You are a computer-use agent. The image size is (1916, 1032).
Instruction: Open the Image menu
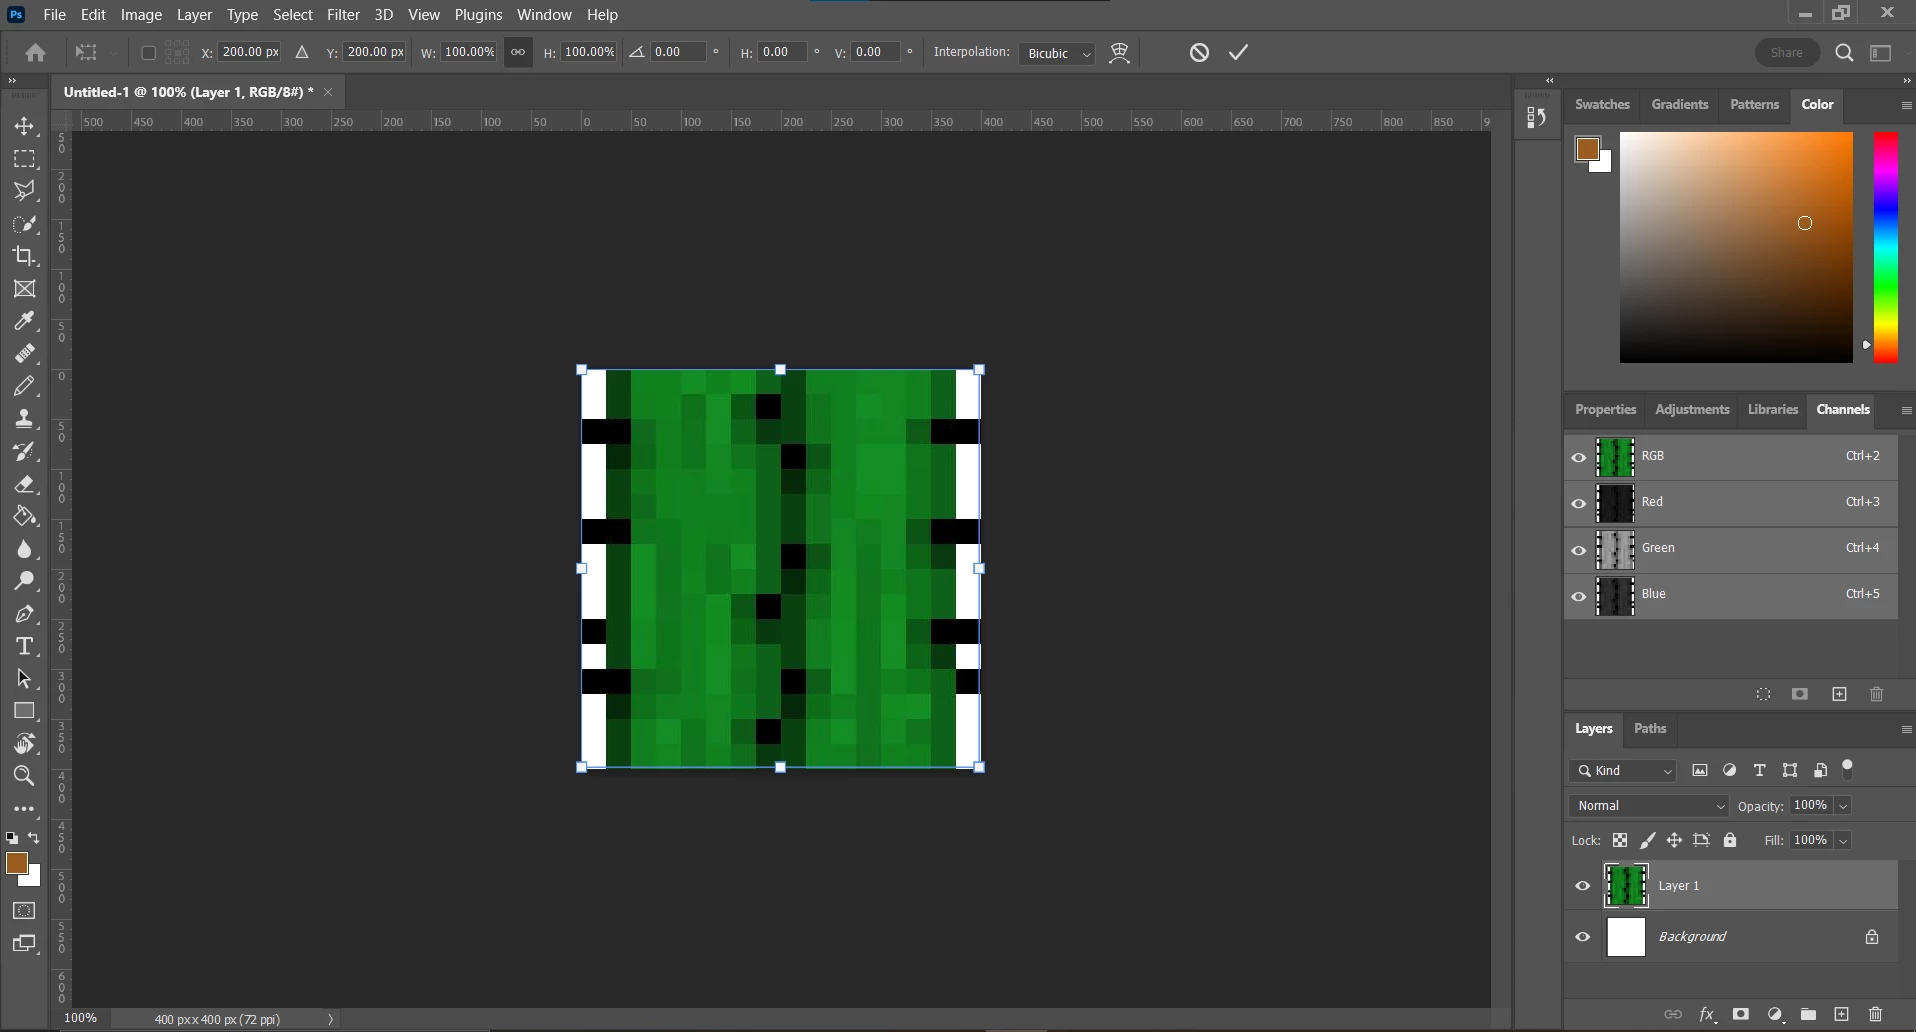pyautogui.click(x=141, y=15)
